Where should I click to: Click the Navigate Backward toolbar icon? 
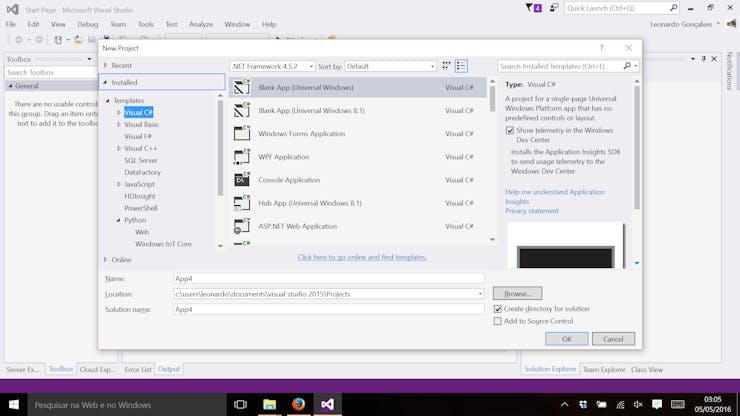(x=19, y=40)
